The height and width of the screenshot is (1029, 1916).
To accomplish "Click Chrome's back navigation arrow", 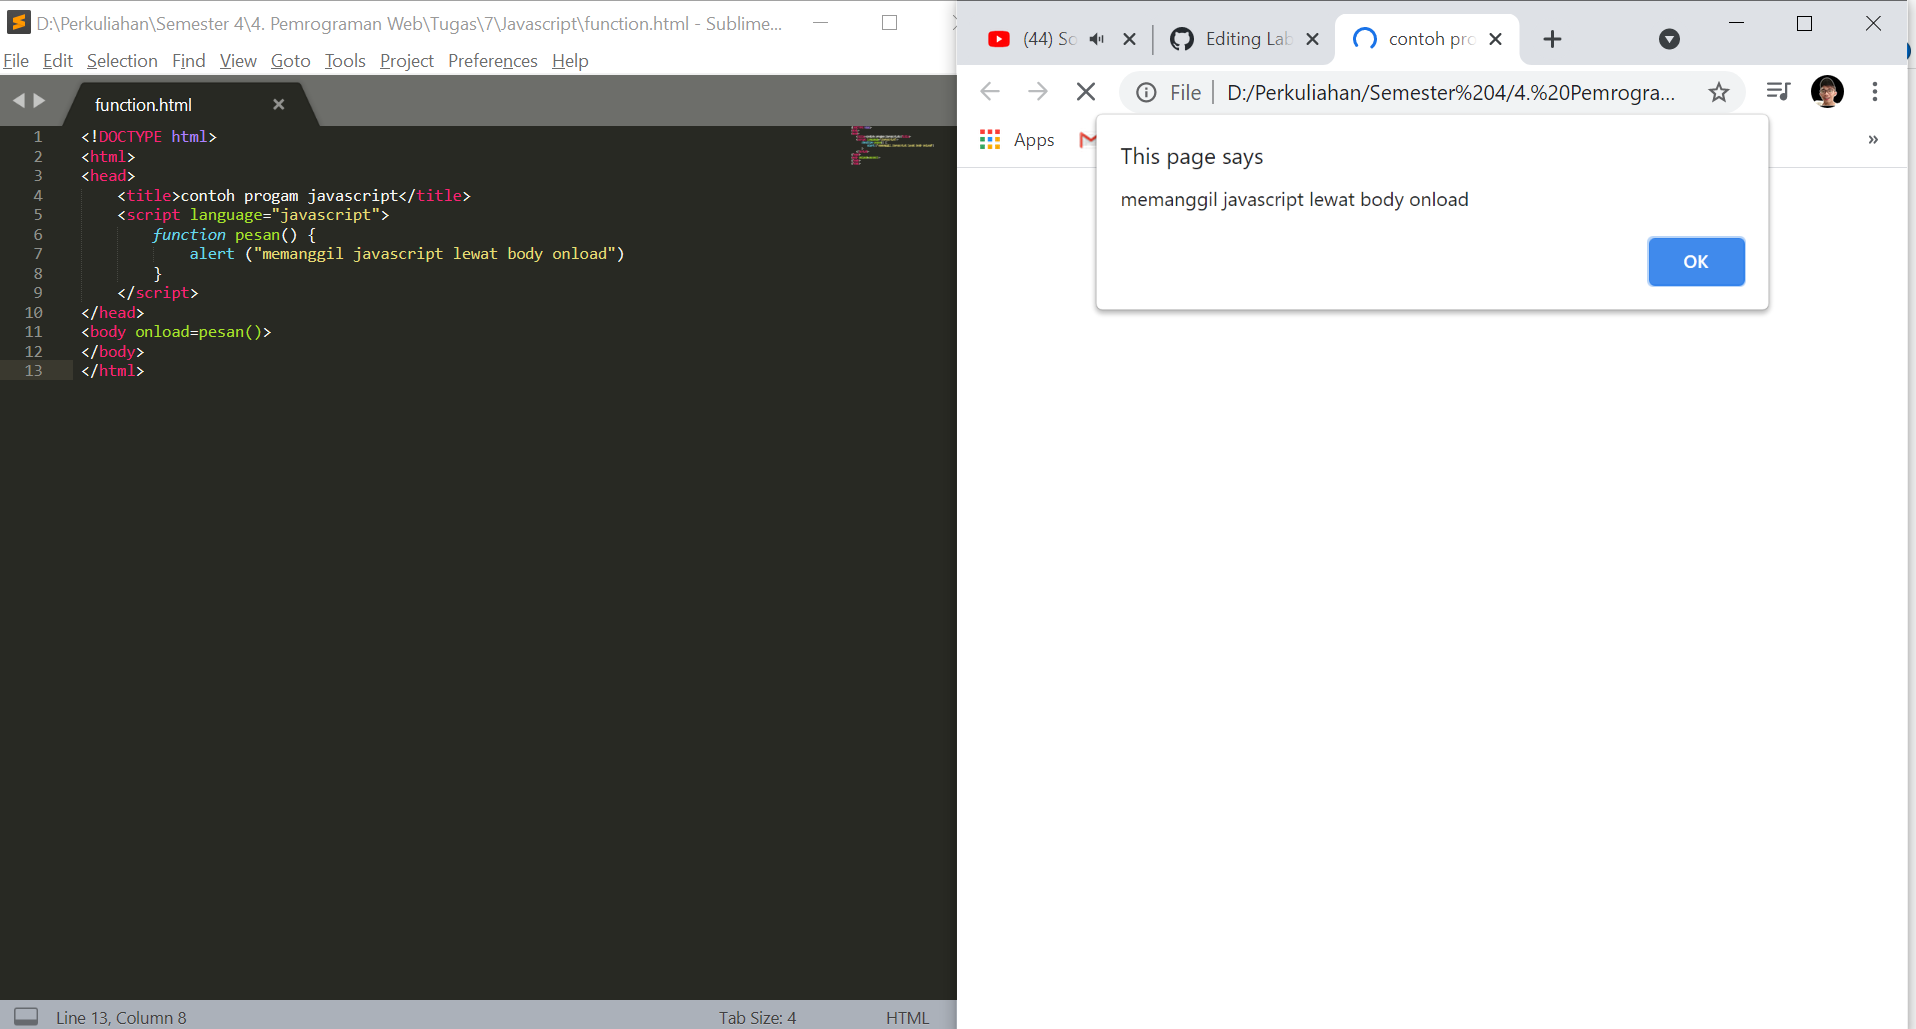I will (989, 91).
